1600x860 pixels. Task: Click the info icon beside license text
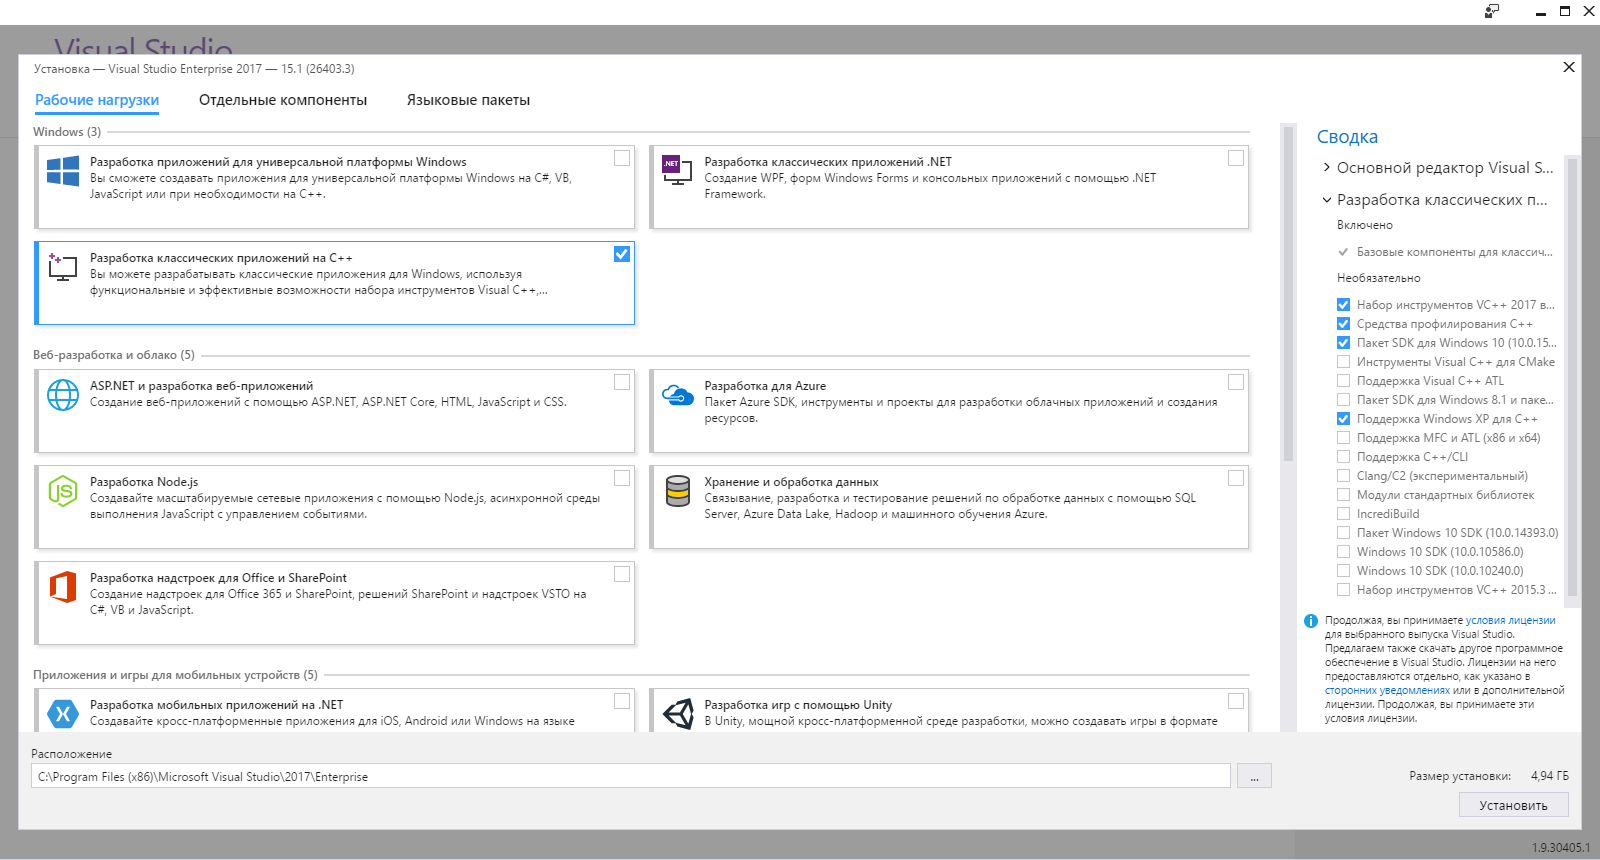pyautogui.click(x=1311, y=621)
